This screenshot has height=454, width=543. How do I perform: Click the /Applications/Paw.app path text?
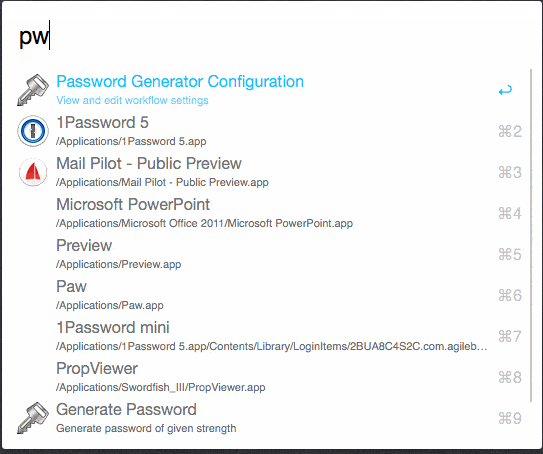pos(110,305)
